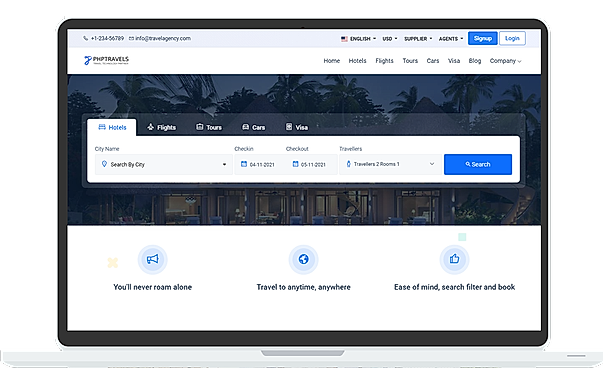The width and height of the screenshot is (603, 368).
Task: Click the checkout calendar icon
Action: tap(295, 164)
